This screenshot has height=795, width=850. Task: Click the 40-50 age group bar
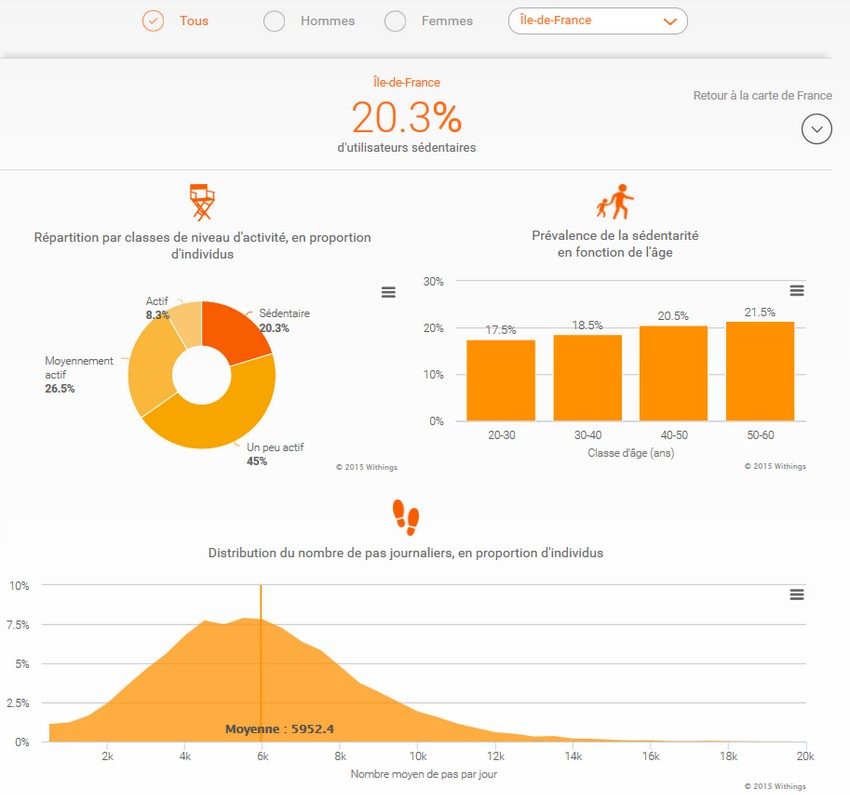click(x=673, y=373)
